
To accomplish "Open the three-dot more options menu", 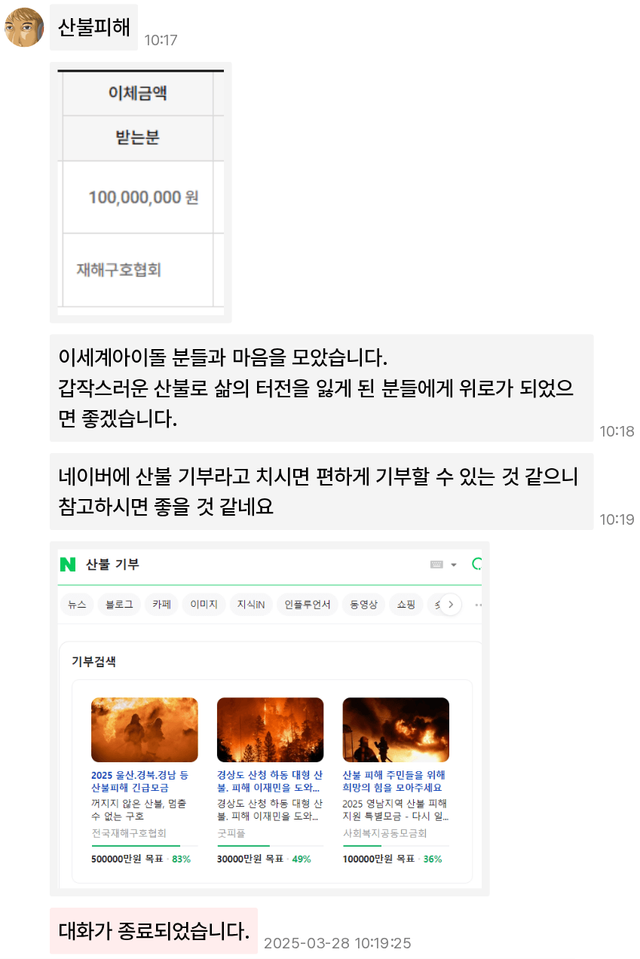I will point(478,605).
